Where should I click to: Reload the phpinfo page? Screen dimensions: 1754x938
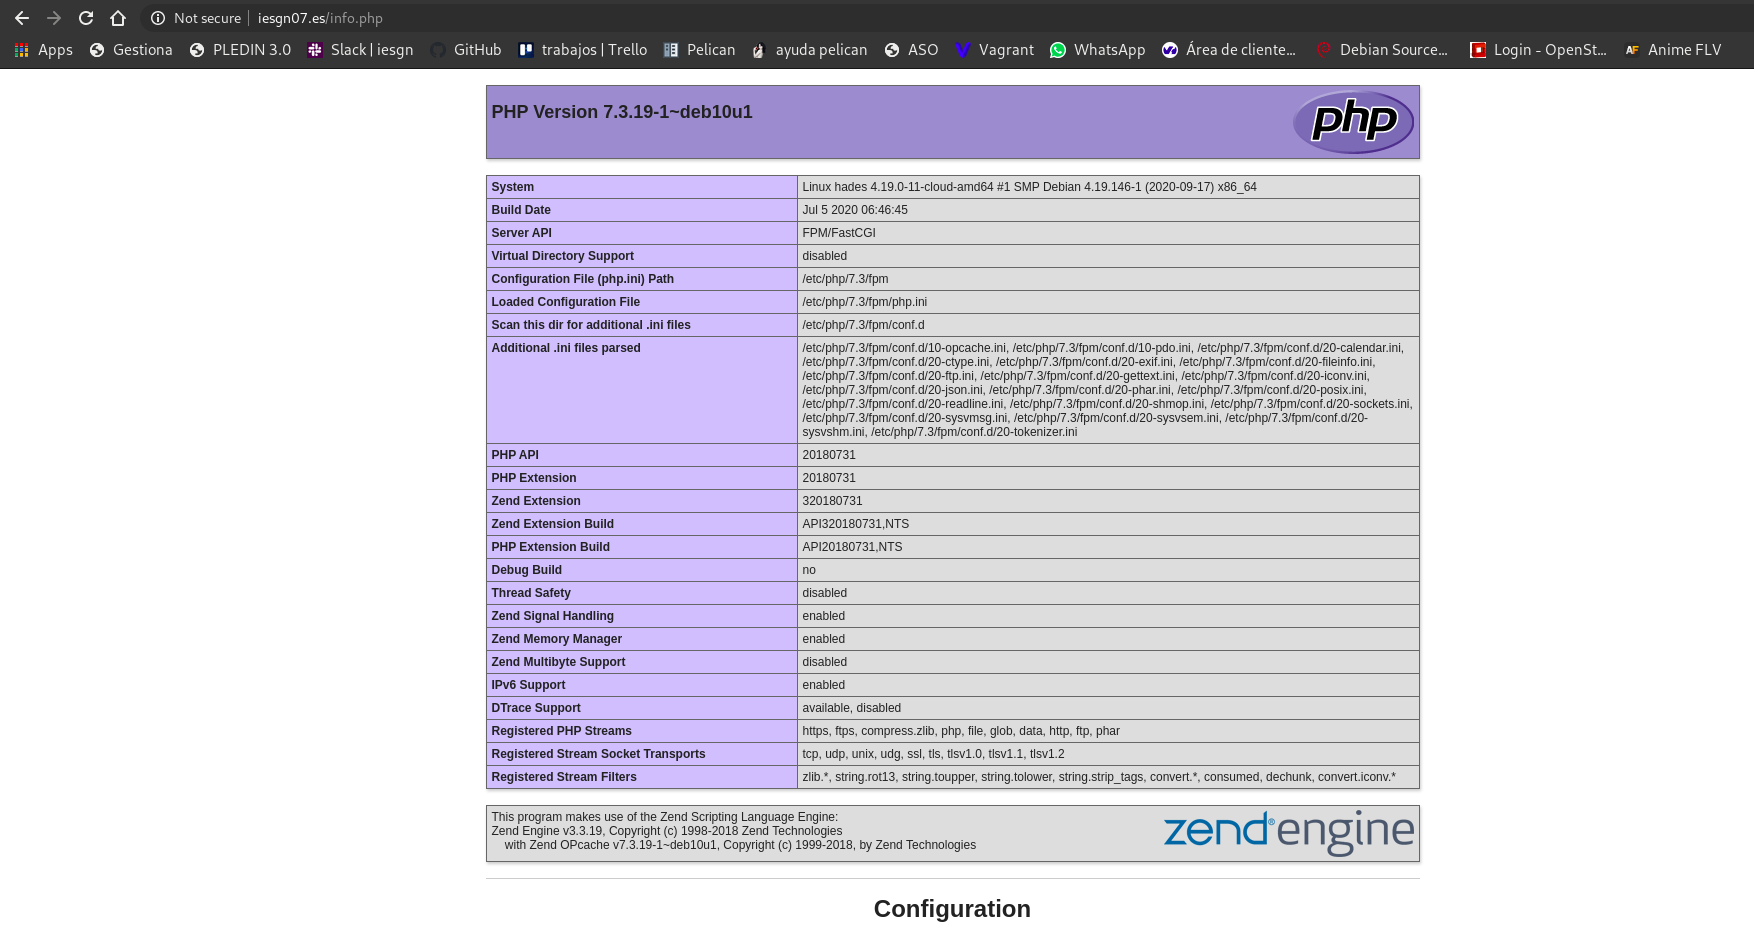pos(86,17)
